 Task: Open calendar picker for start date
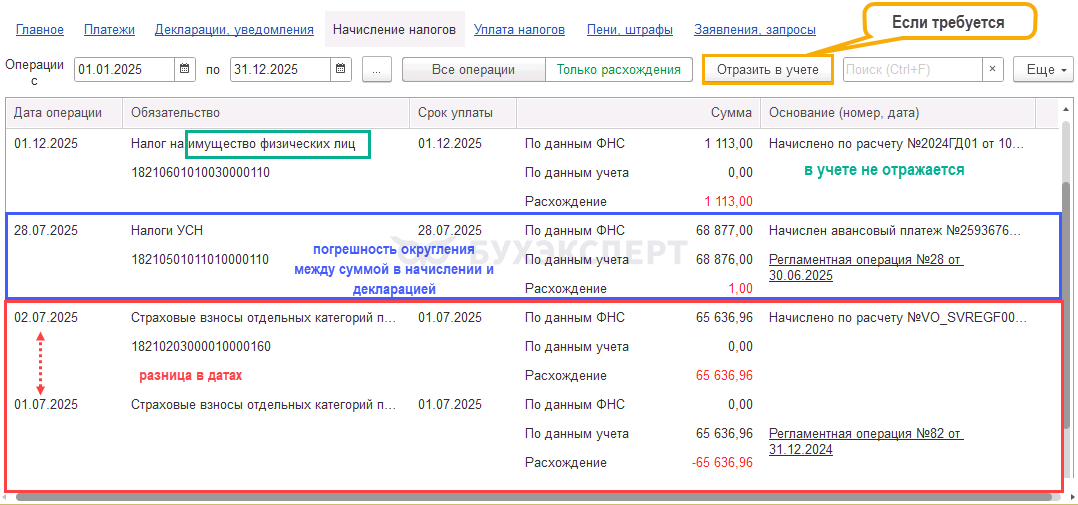(x=185, y=70)
